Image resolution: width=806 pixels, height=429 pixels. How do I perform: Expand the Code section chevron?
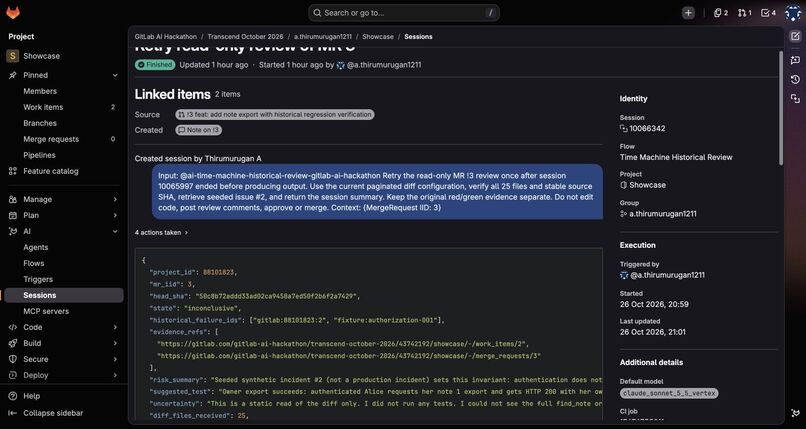(115, 327)
